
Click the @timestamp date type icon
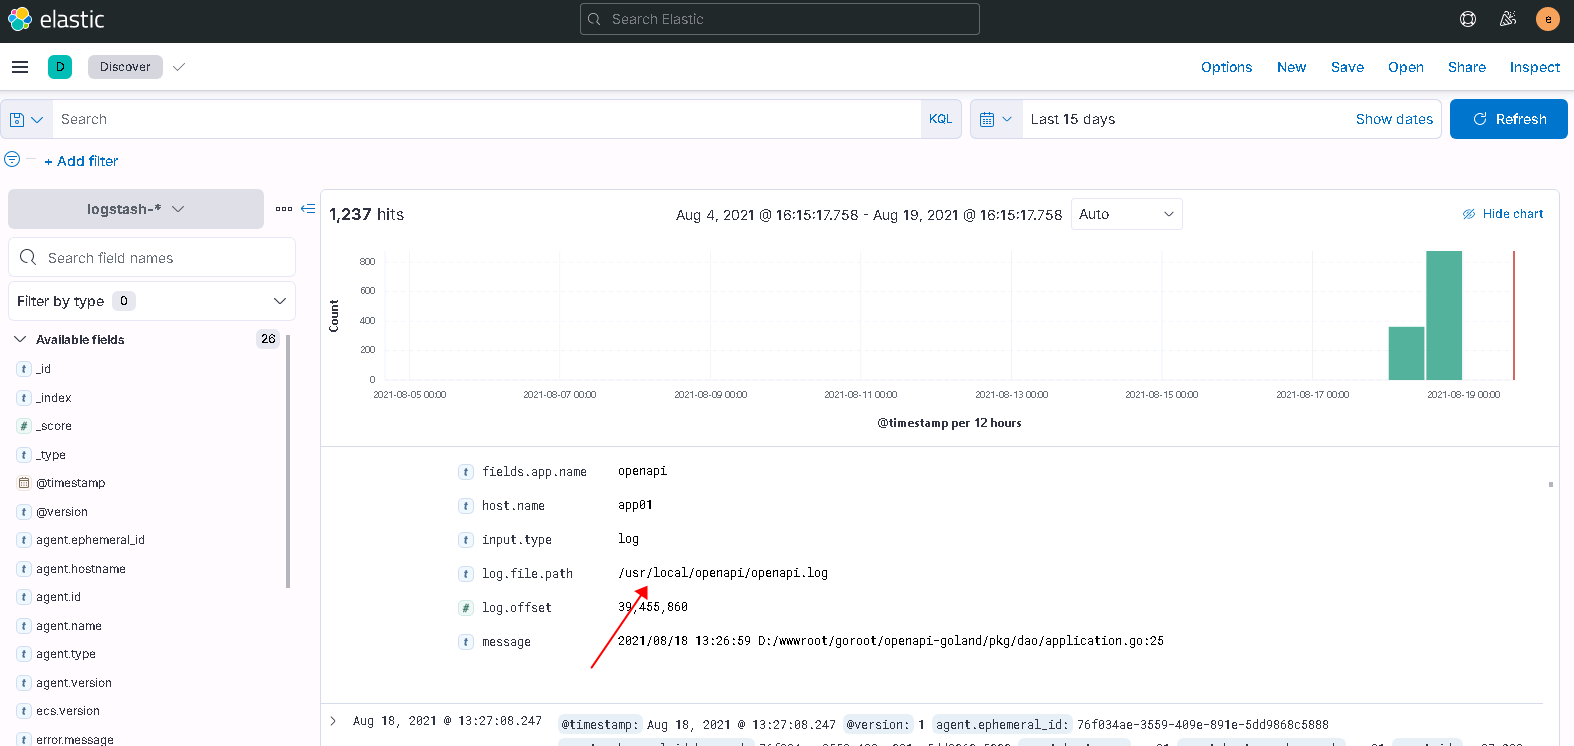point(24,483)
